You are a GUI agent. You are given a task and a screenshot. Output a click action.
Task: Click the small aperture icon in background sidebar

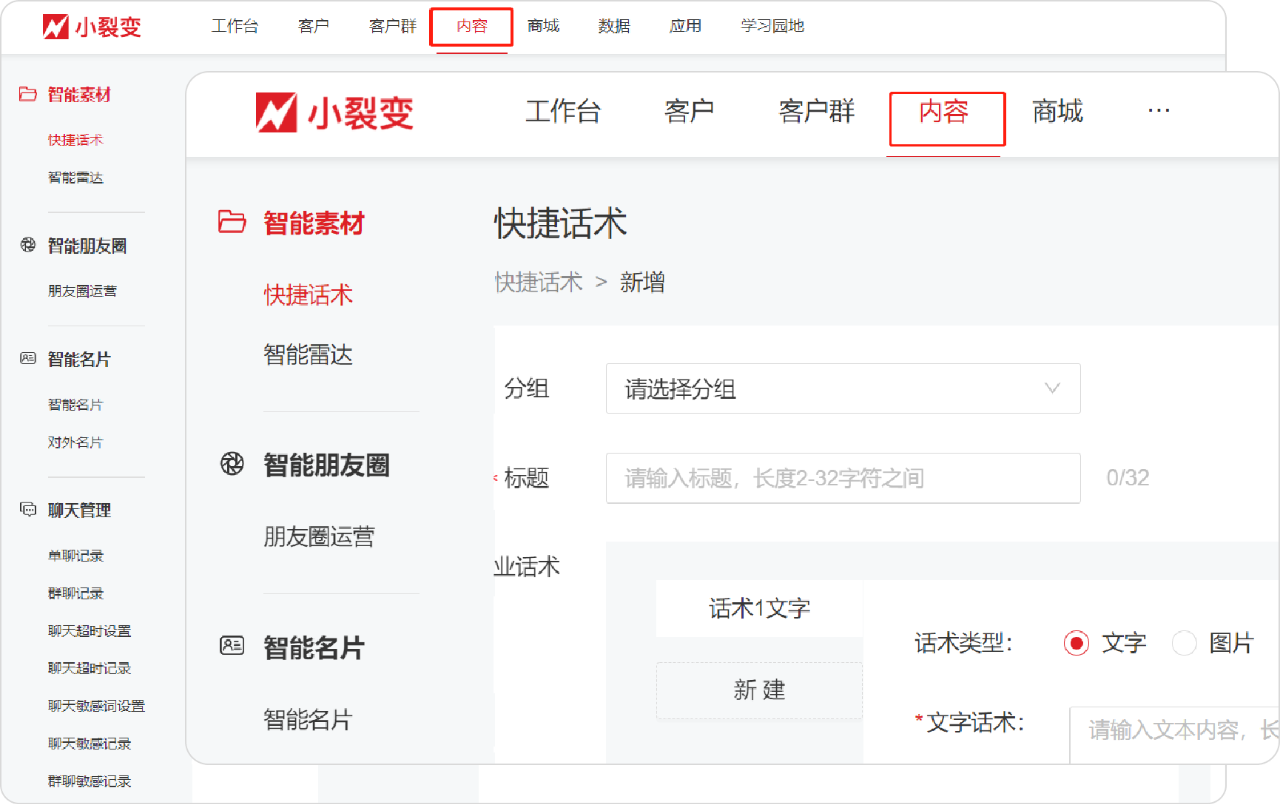(28, 246)
